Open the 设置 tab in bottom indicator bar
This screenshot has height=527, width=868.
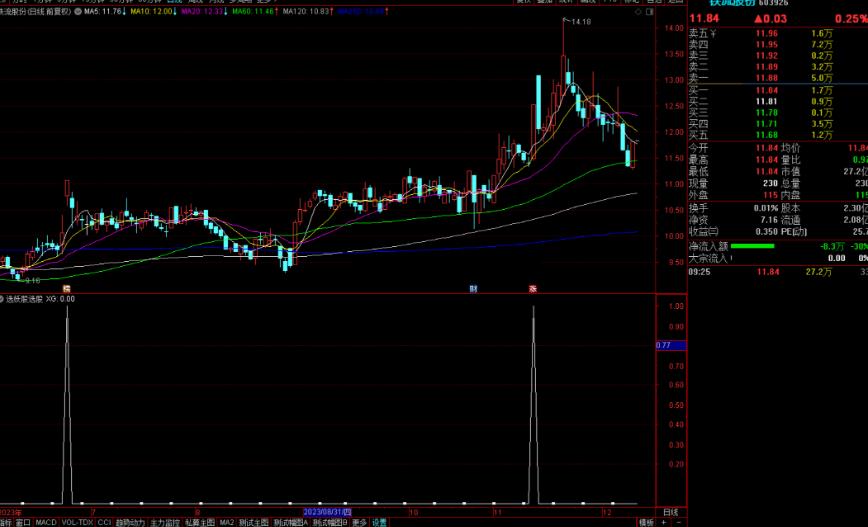point(379,523)
